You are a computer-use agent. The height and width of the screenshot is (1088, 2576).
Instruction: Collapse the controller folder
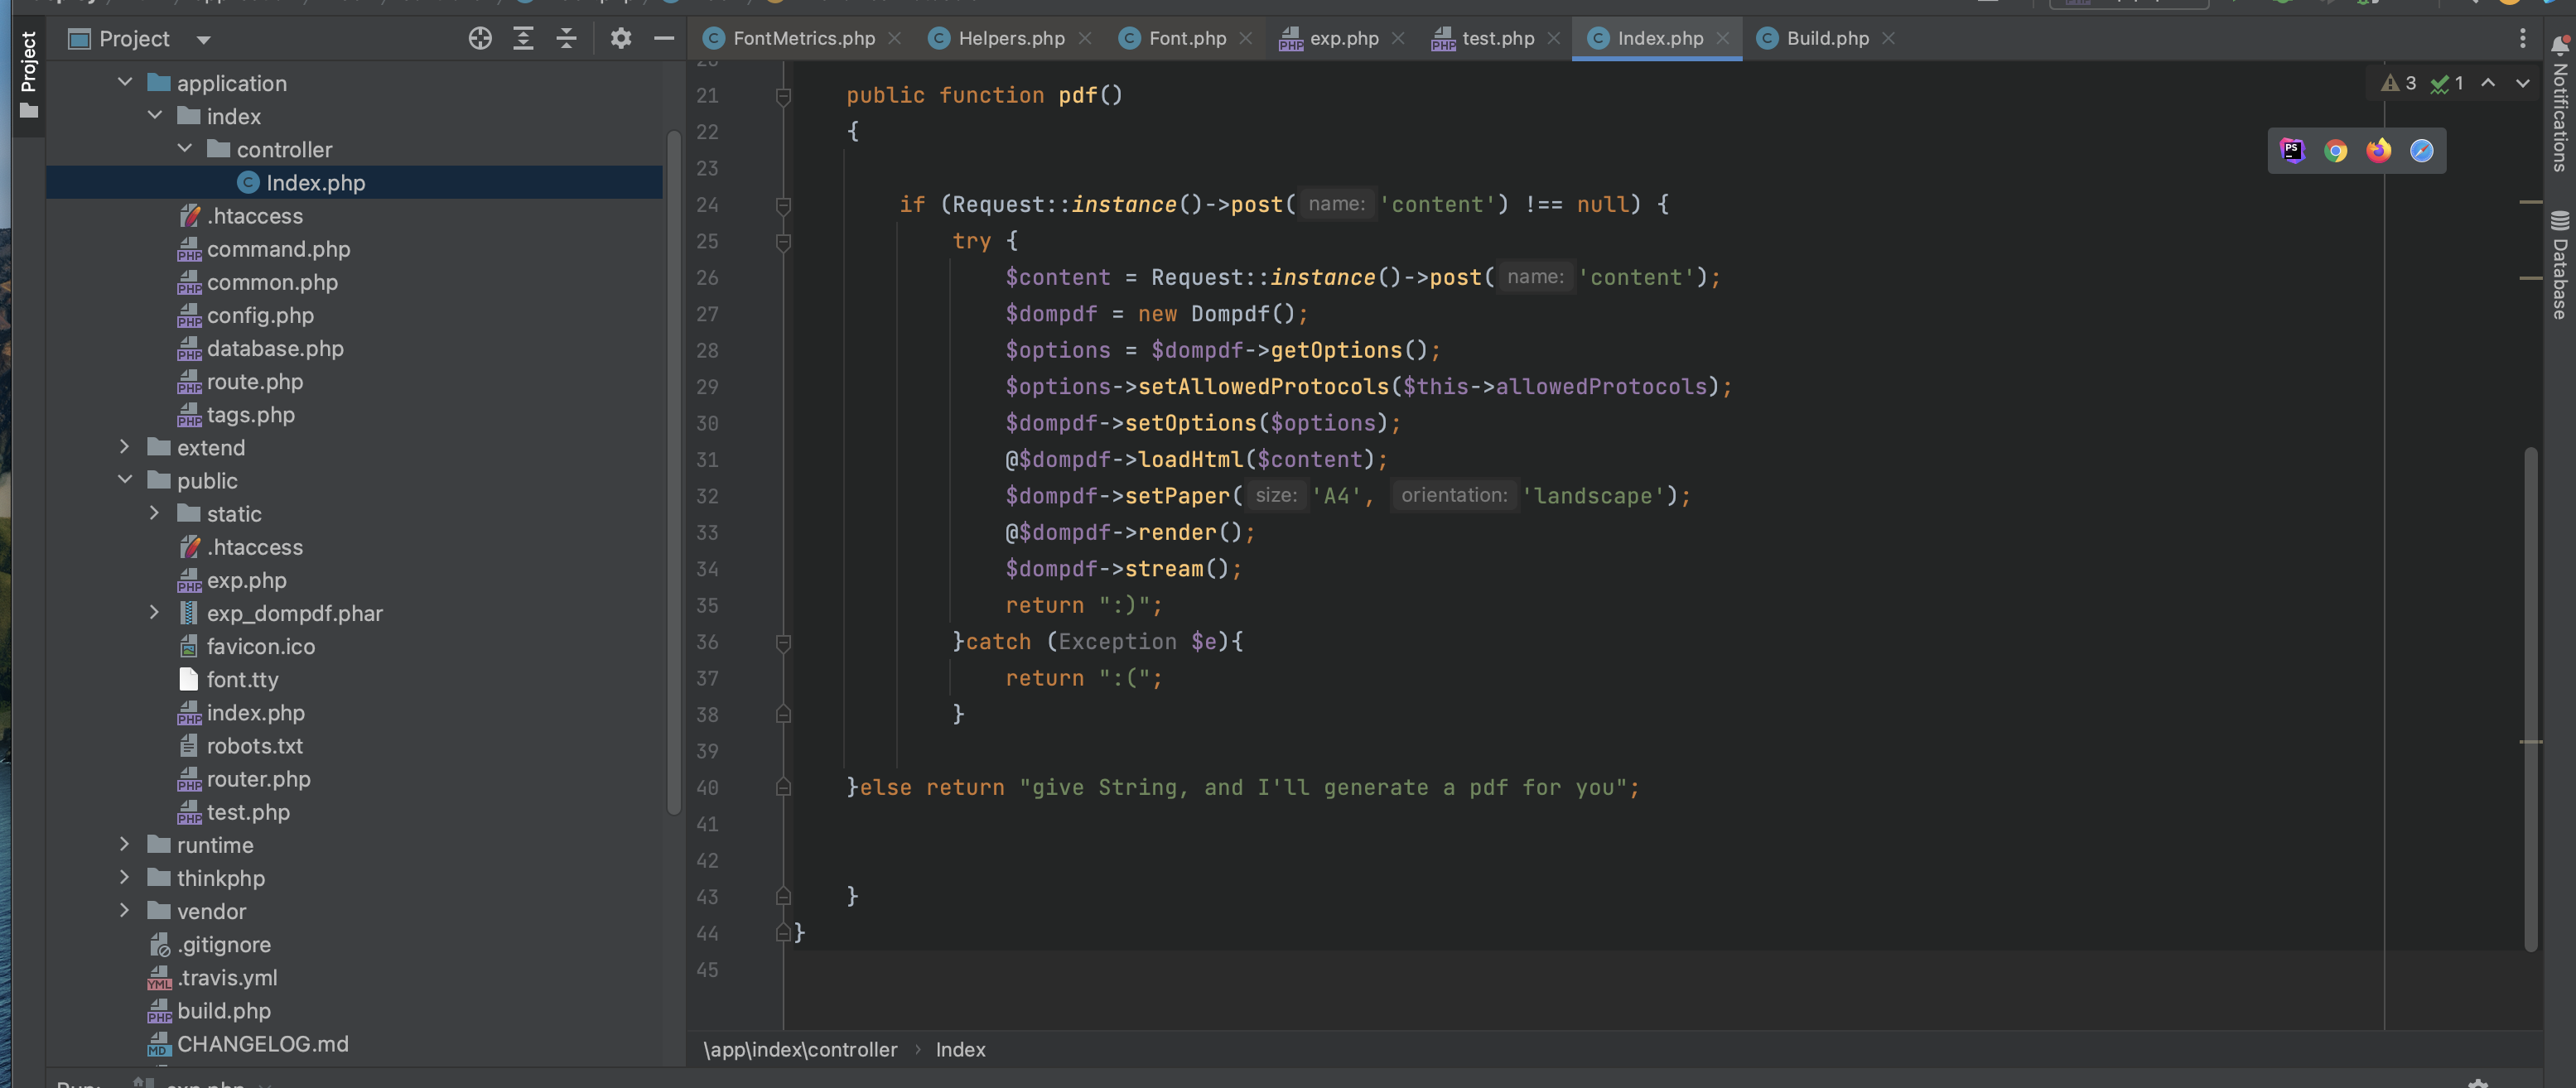click(185, 148)
